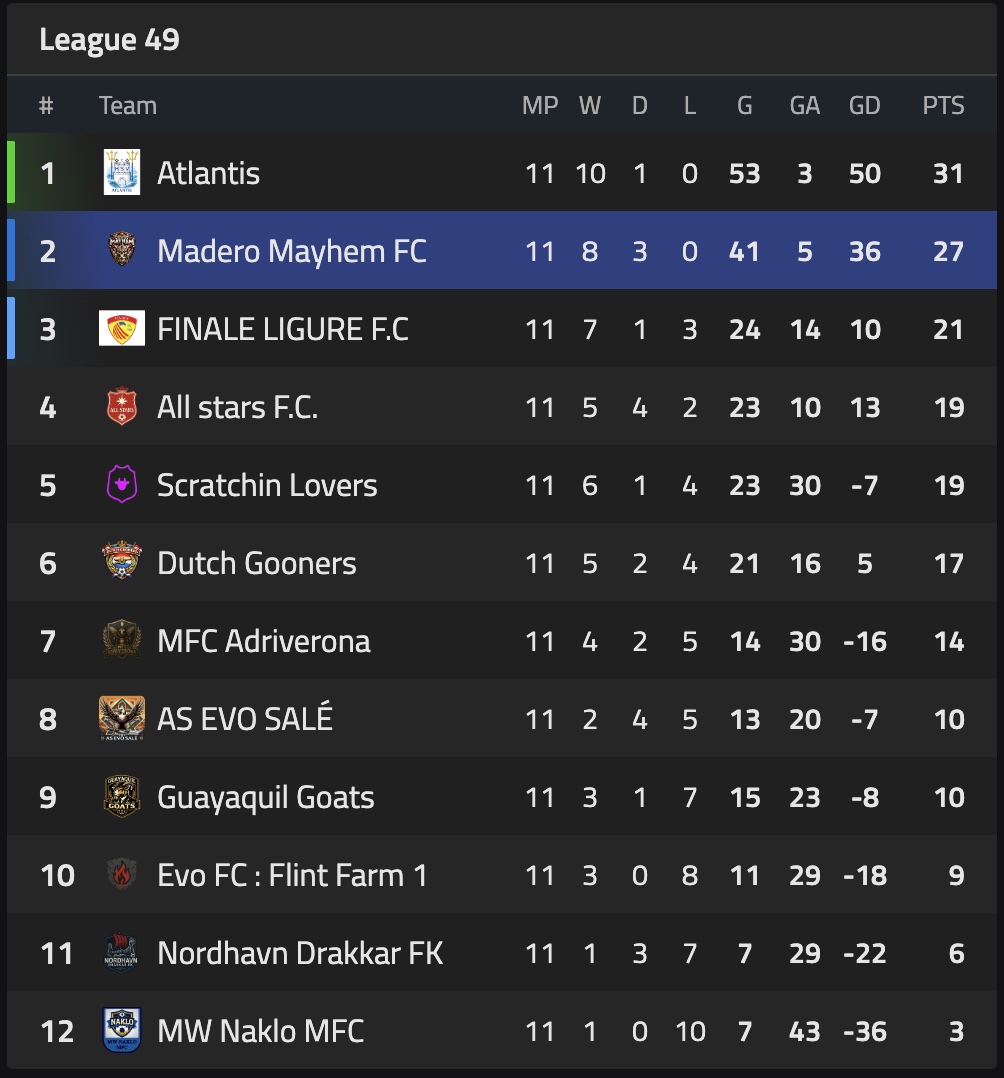Click the Scratchin Lovers purple shield icon
The height and width of the screenshot is (1078, 1004).
click(x=122, y=485)
